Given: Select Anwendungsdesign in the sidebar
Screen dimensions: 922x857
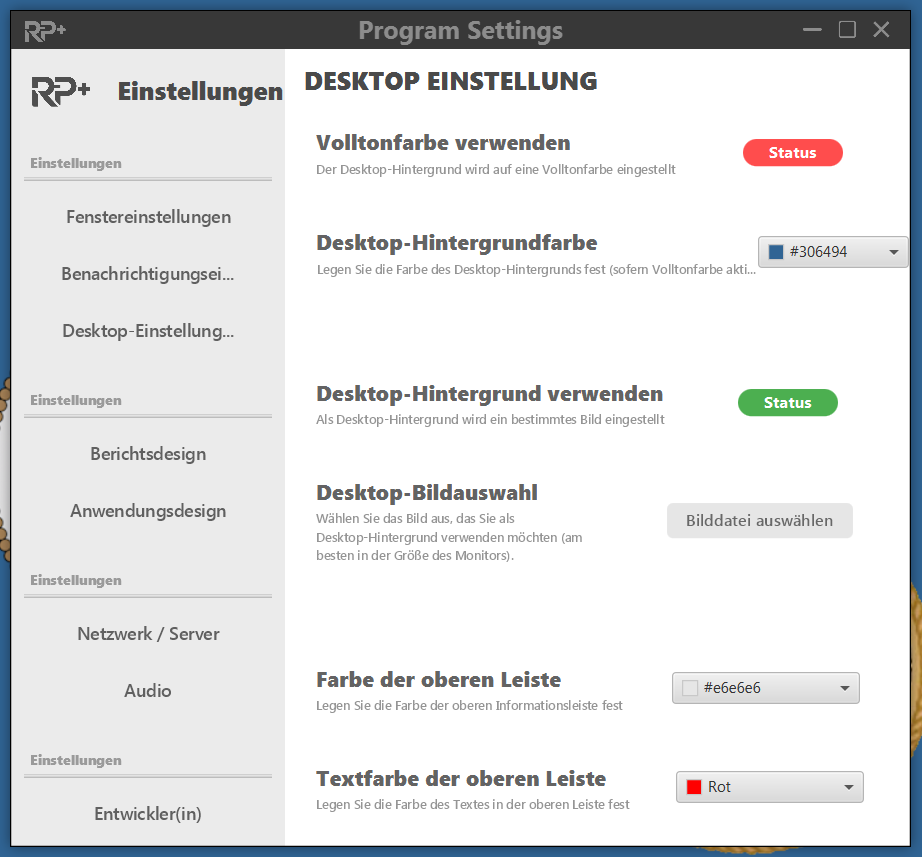Looking at the screenshot, I should pyautogui.click(x=148, y=511).
